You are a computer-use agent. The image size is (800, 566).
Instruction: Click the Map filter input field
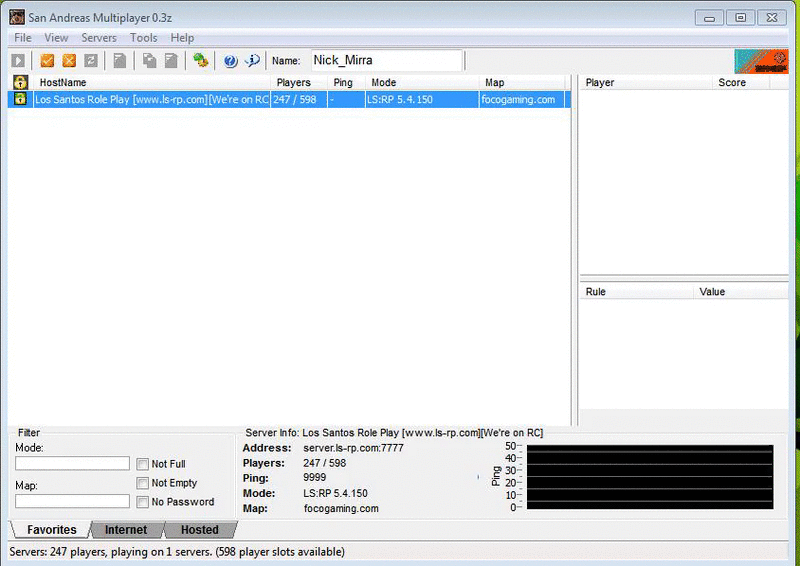(72, 501)
